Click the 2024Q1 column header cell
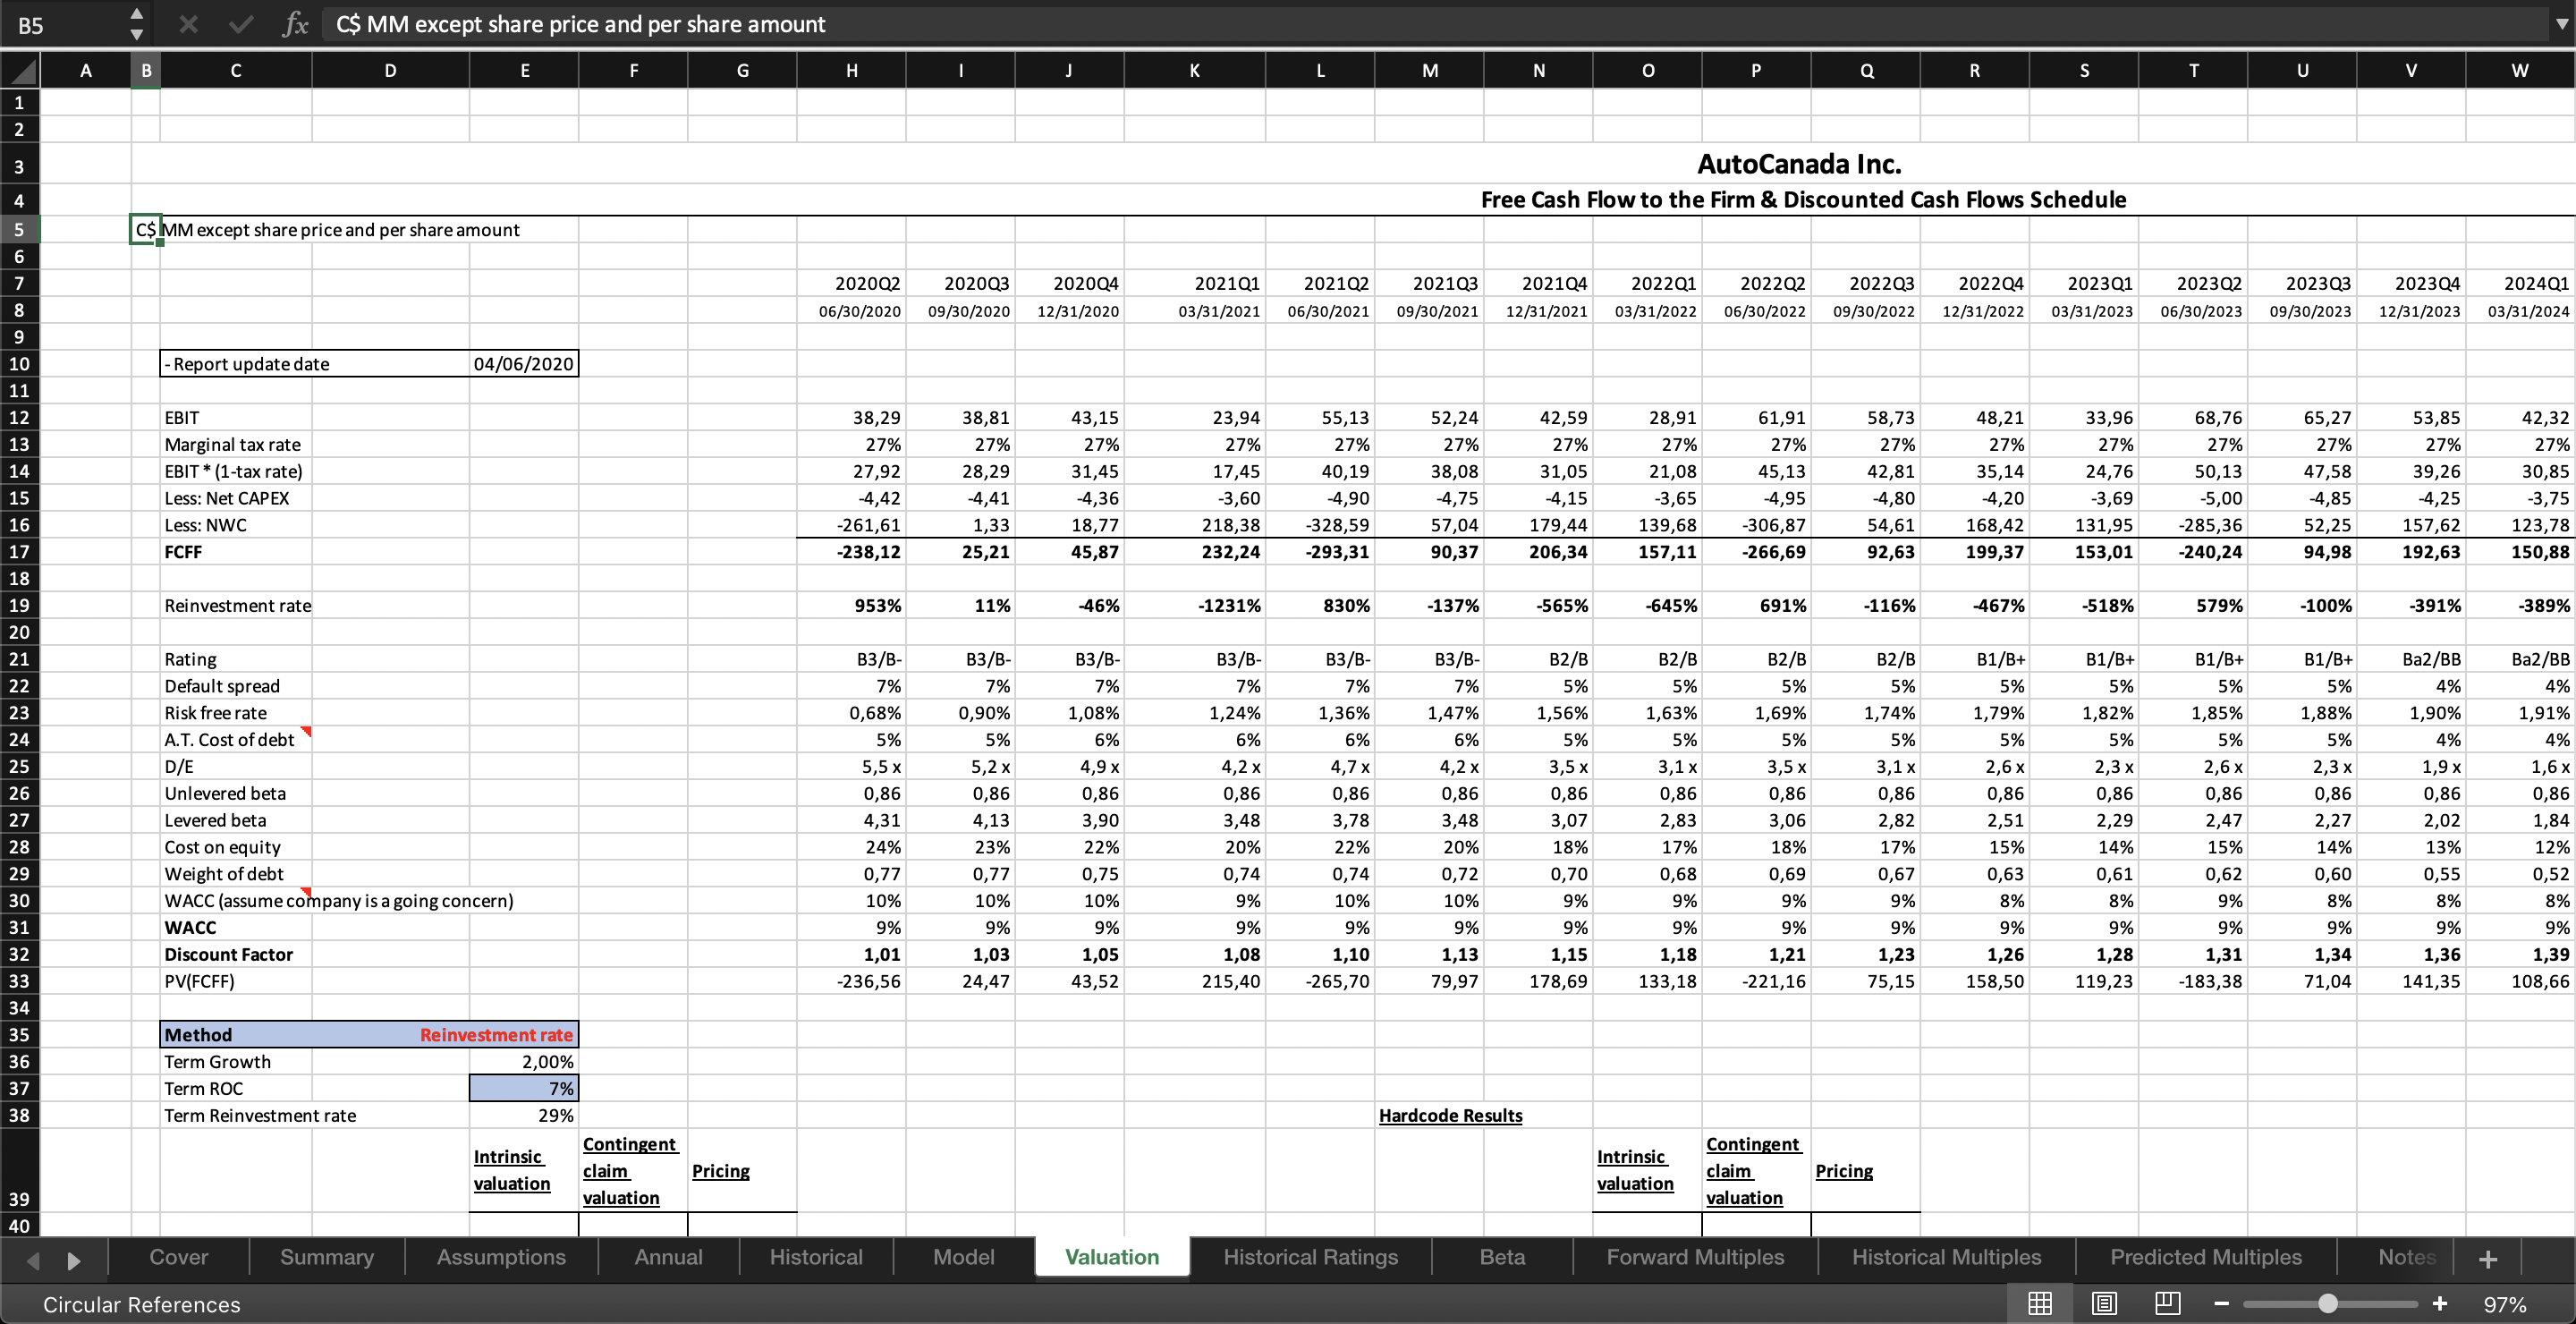The width and height of the screenshot is (2576, 1324). click(2520, 284)
